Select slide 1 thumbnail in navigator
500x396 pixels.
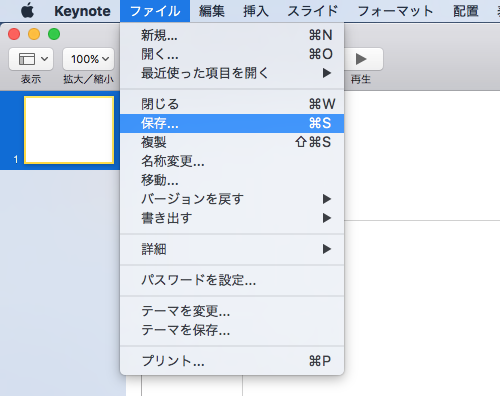coord(69,130)
